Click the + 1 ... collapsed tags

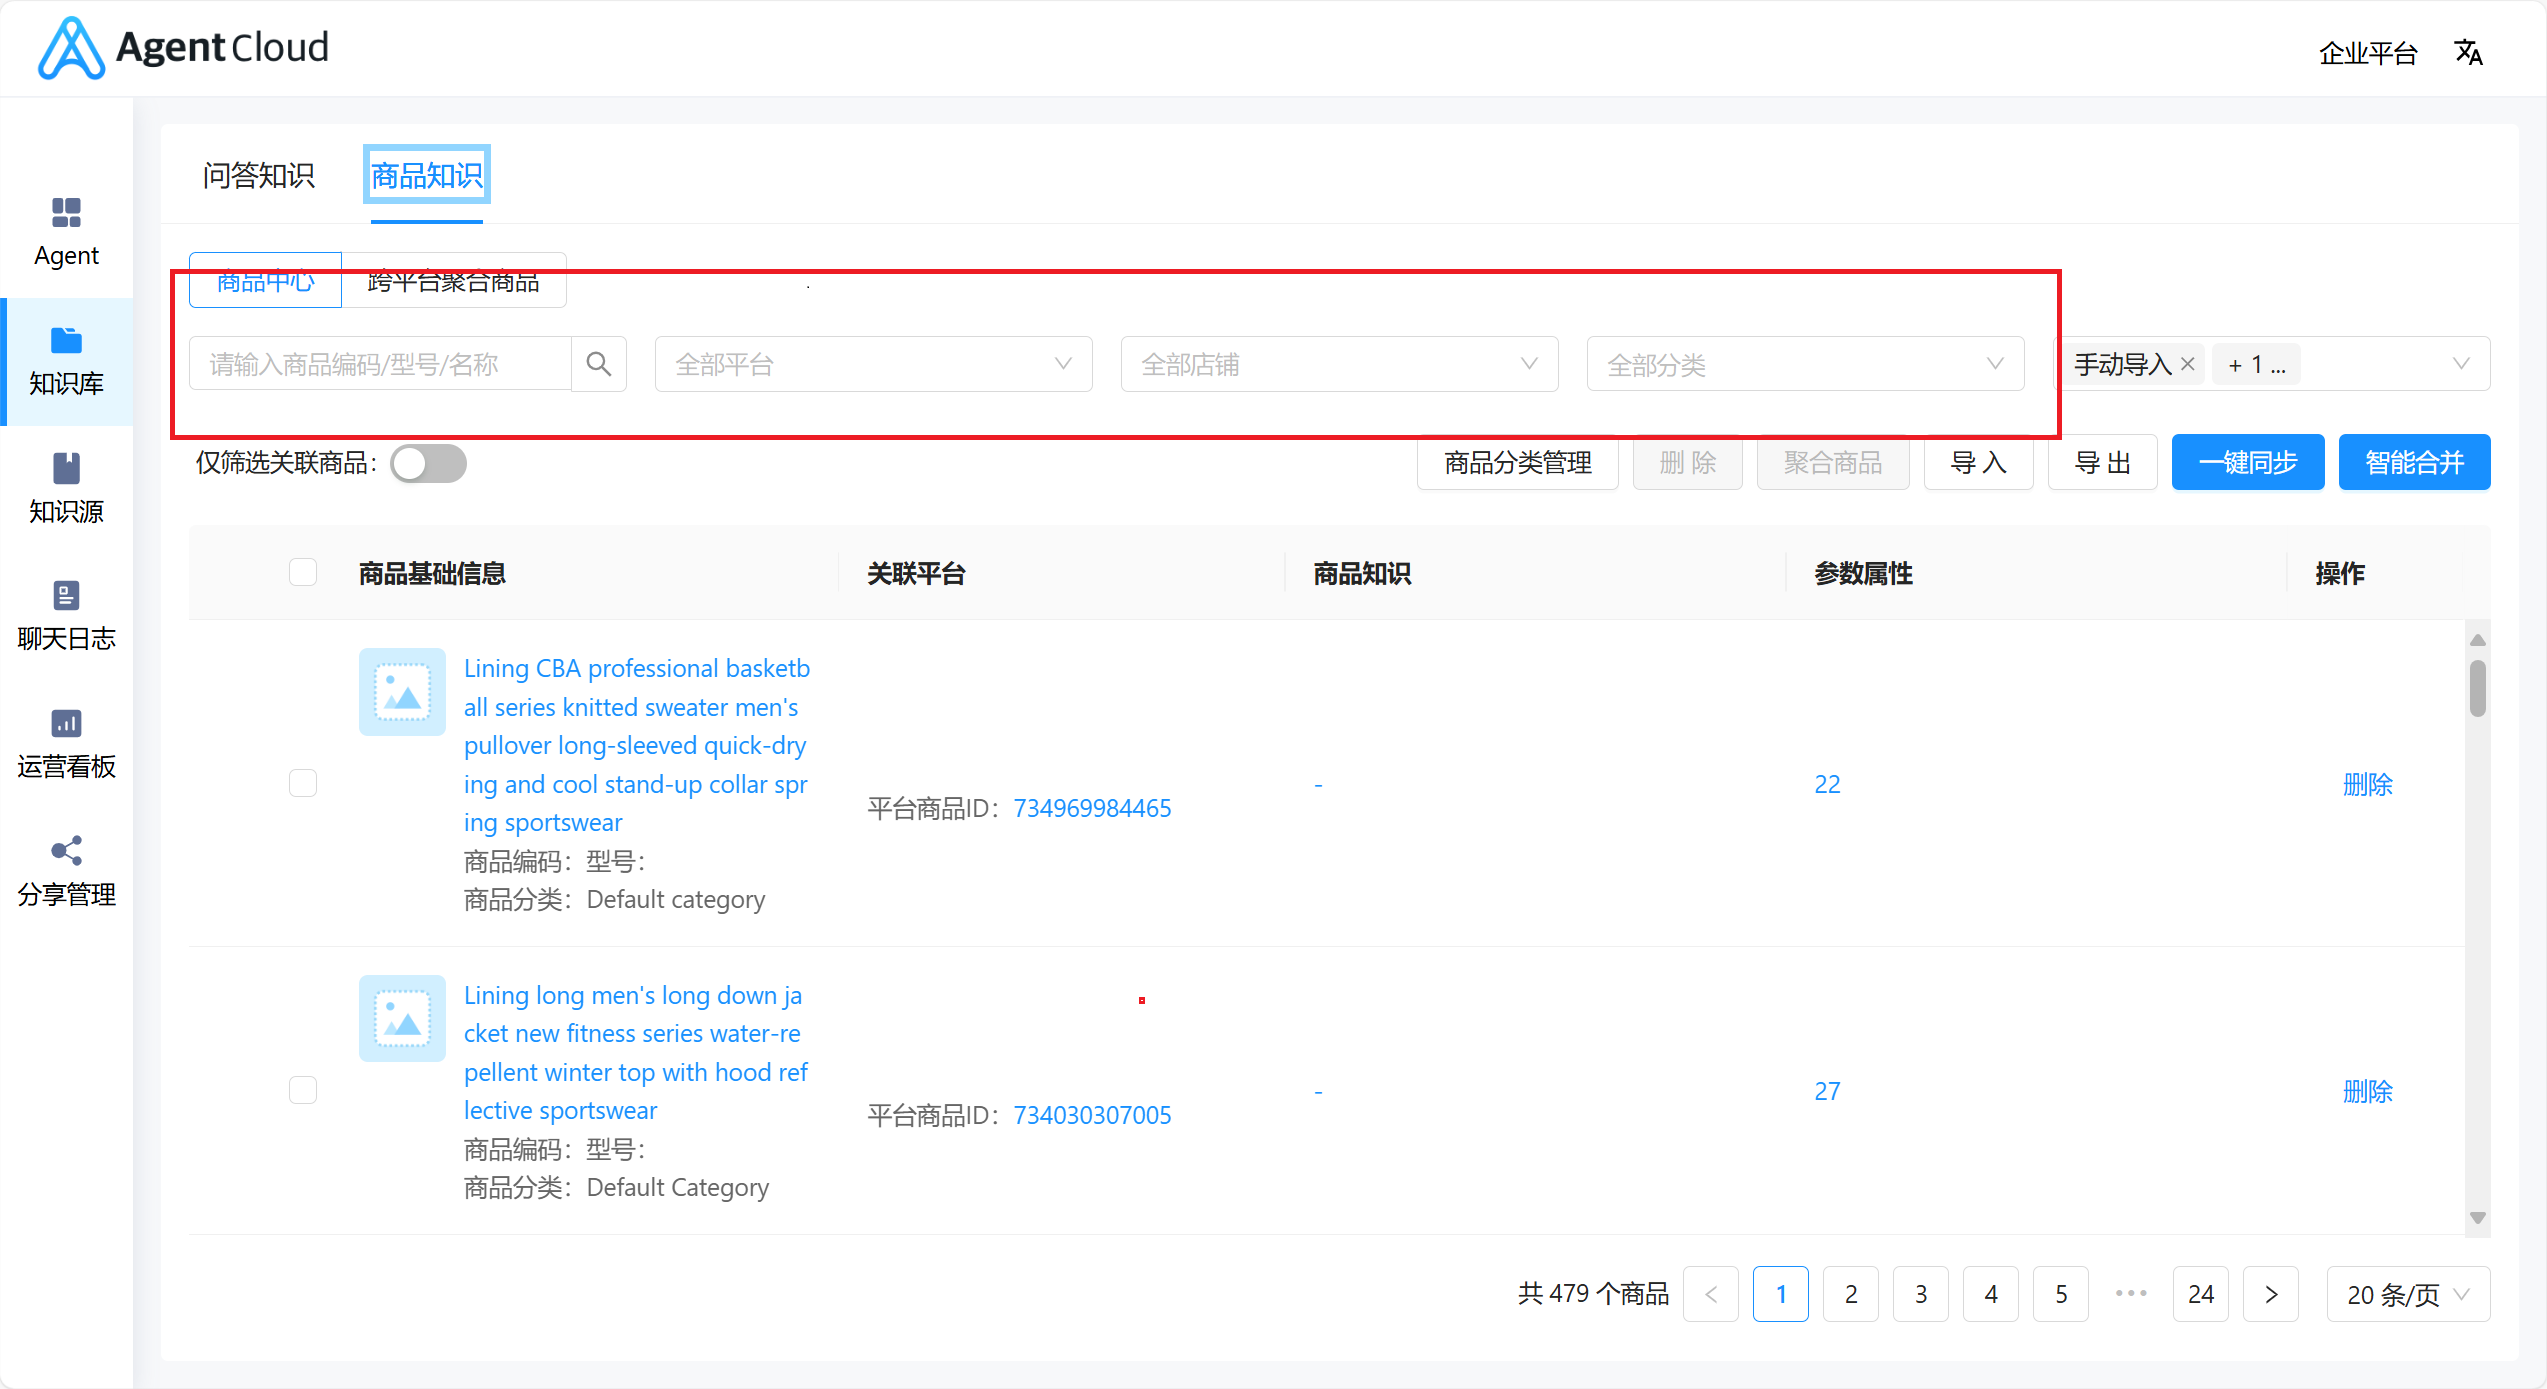point(2257,364)
